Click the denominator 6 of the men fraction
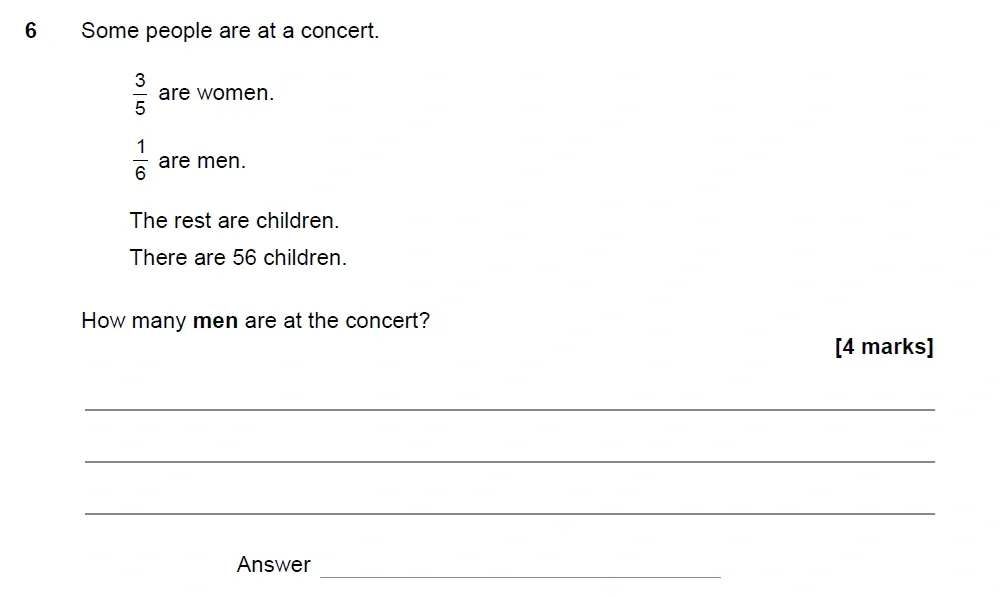 (x=140, y=175)
